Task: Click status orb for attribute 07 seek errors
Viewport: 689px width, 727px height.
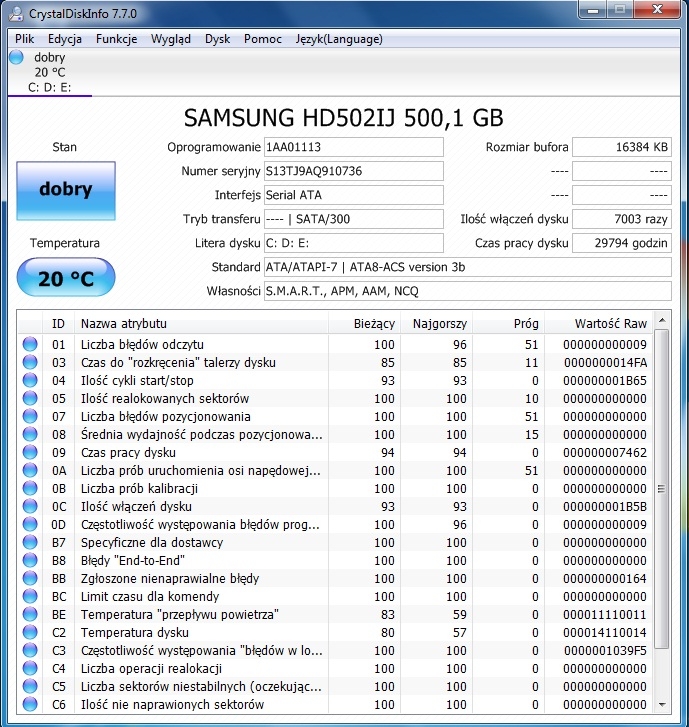Action: pos(30,416)
